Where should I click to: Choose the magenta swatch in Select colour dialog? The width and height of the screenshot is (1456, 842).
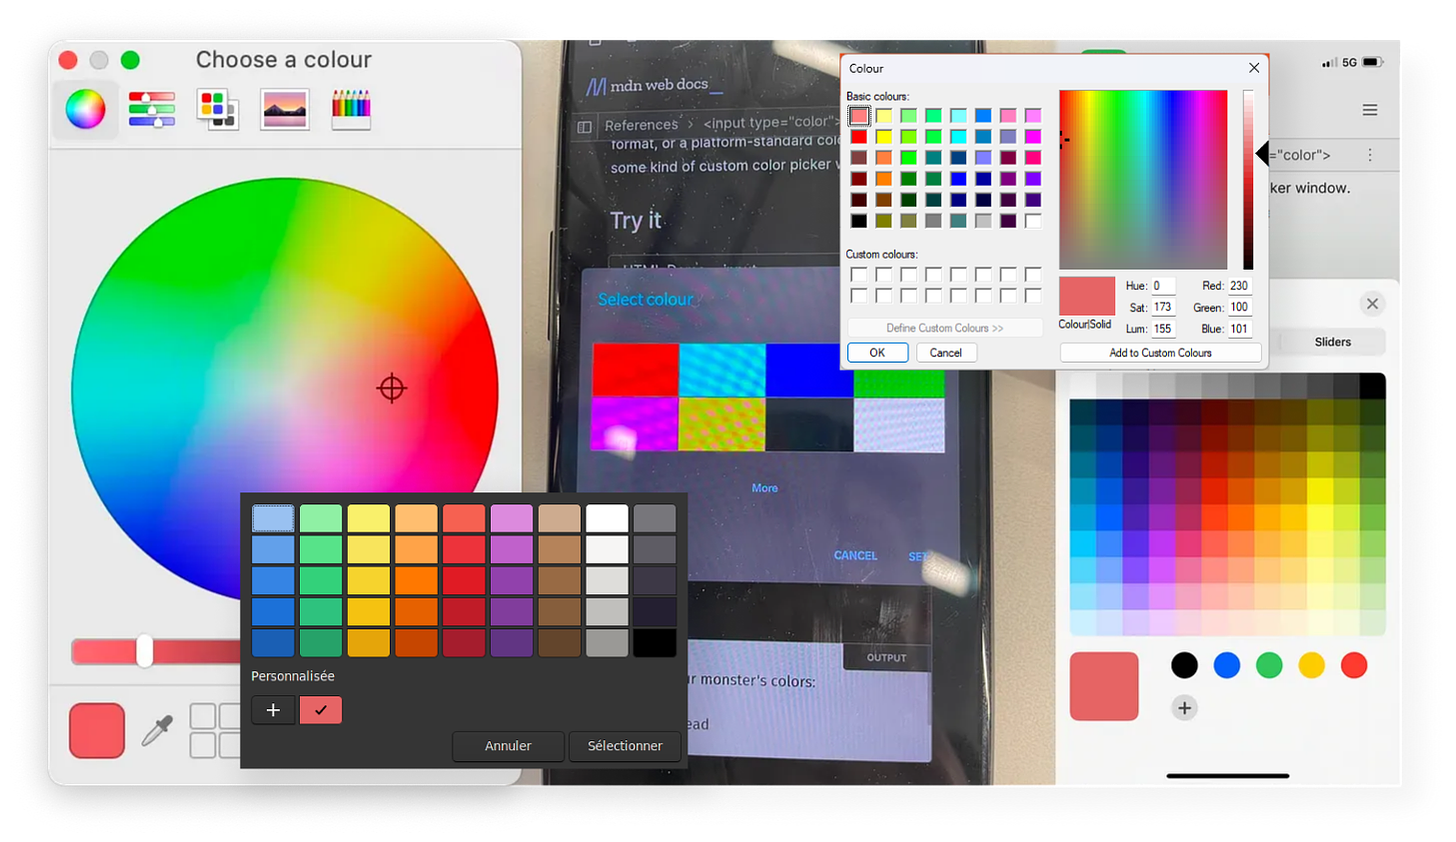pos(635,424)
